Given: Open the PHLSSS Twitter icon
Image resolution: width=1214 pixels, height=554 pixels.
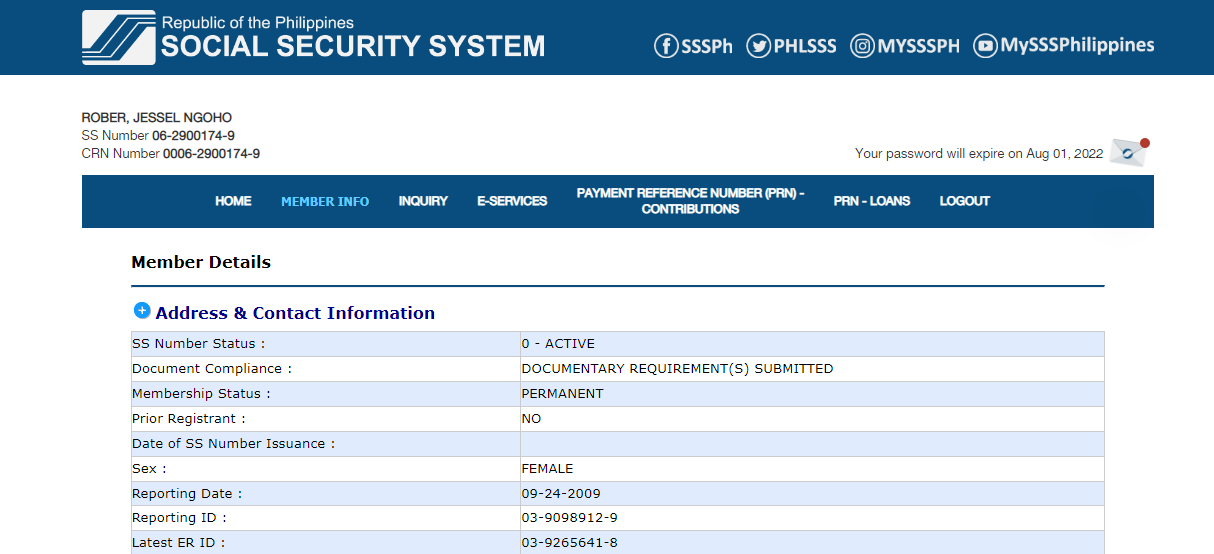Looking at the screenshot, I should click(759, 46).
